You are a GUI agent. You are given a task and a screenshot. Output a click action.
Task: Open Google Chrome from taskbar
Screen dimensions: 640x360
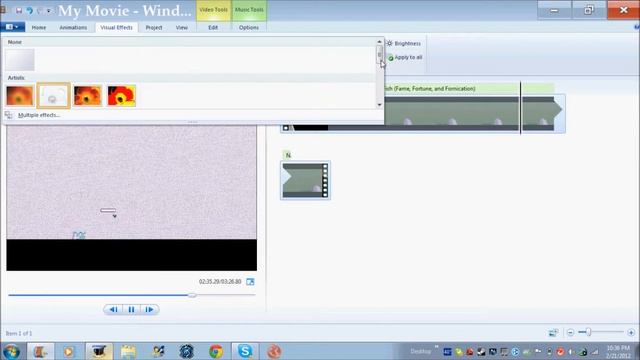(216, 351)
